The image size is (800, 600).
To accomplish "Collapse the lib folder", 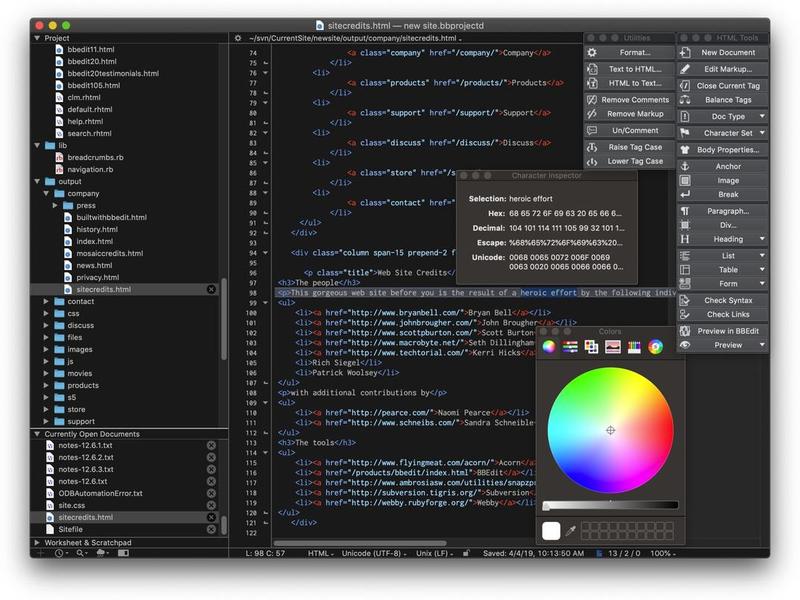I will 37,145.
